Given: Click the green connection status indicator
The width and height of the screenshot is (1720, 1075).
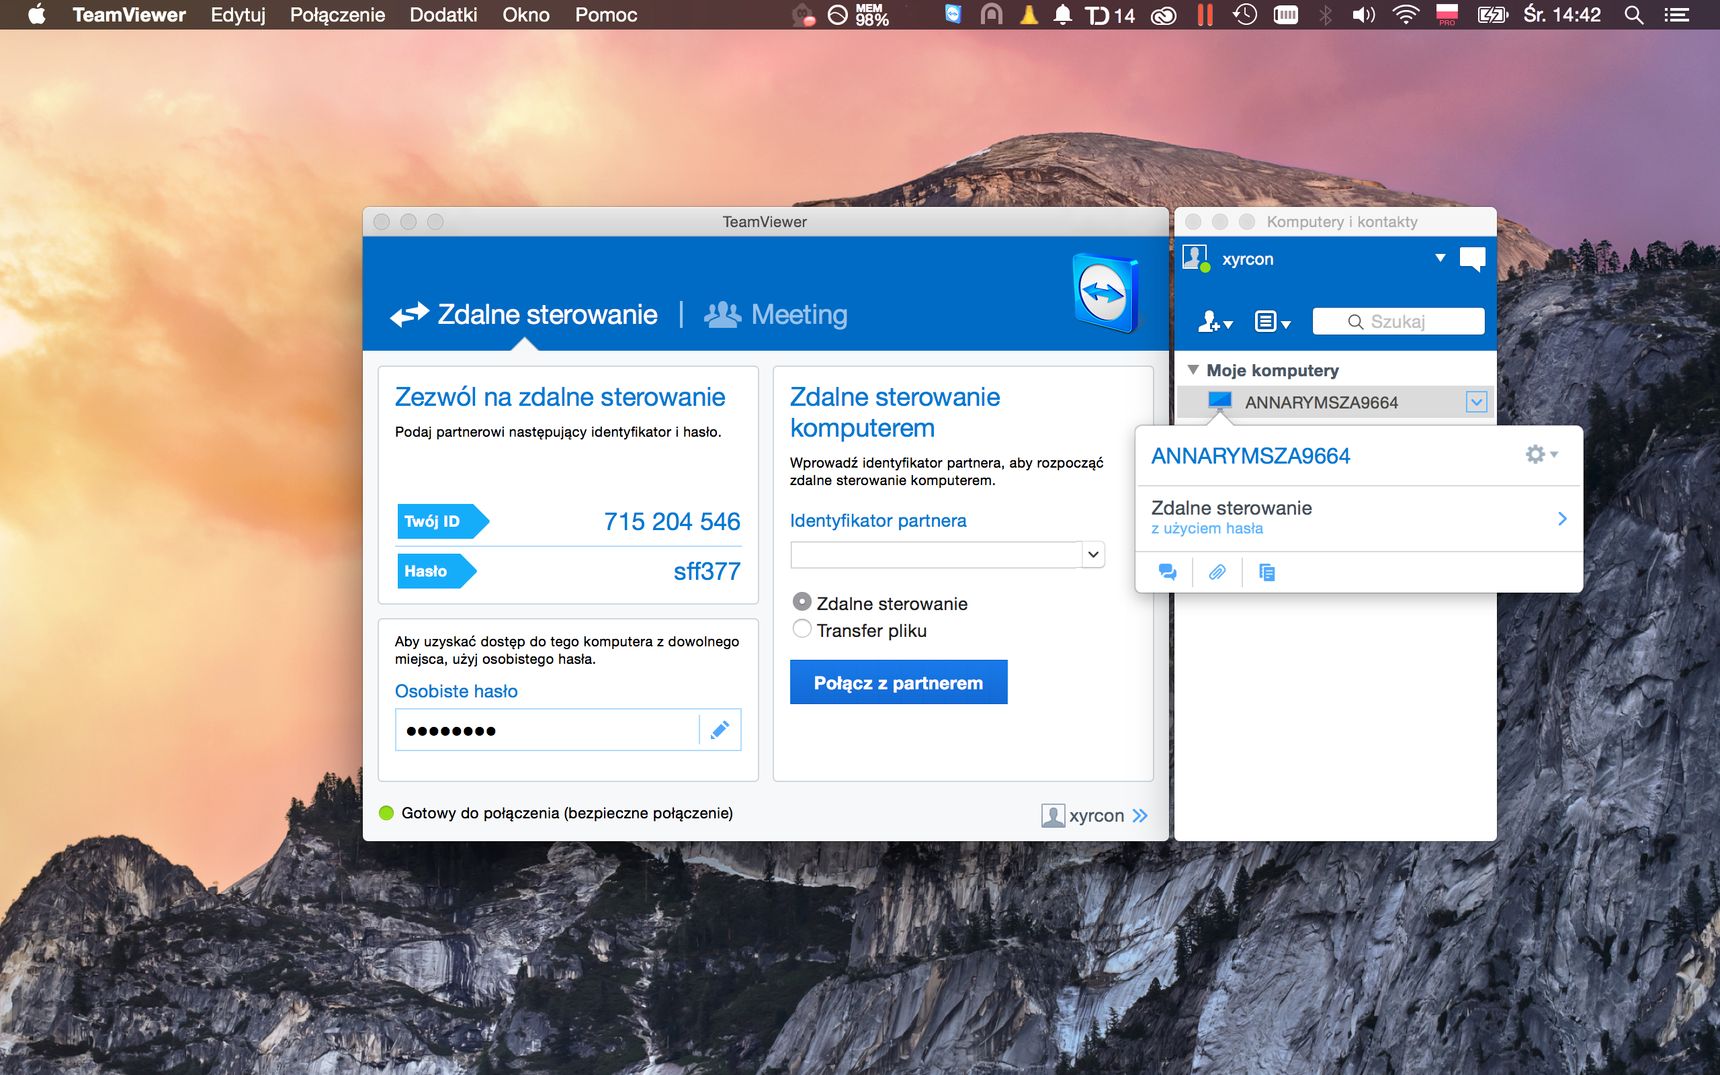Looking at the screenshot, I should (x=387, y=813).
